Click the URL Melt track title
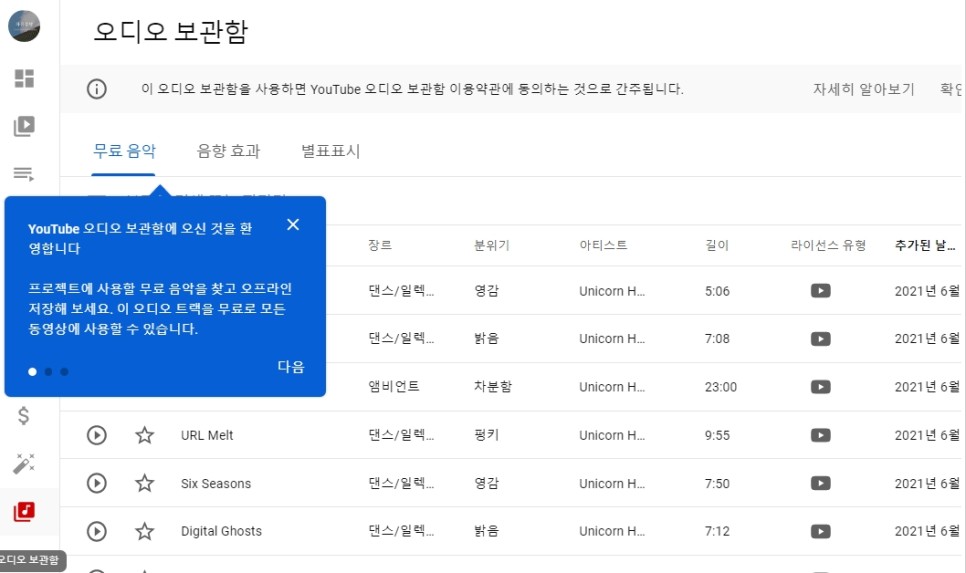 tap(207, 435)
